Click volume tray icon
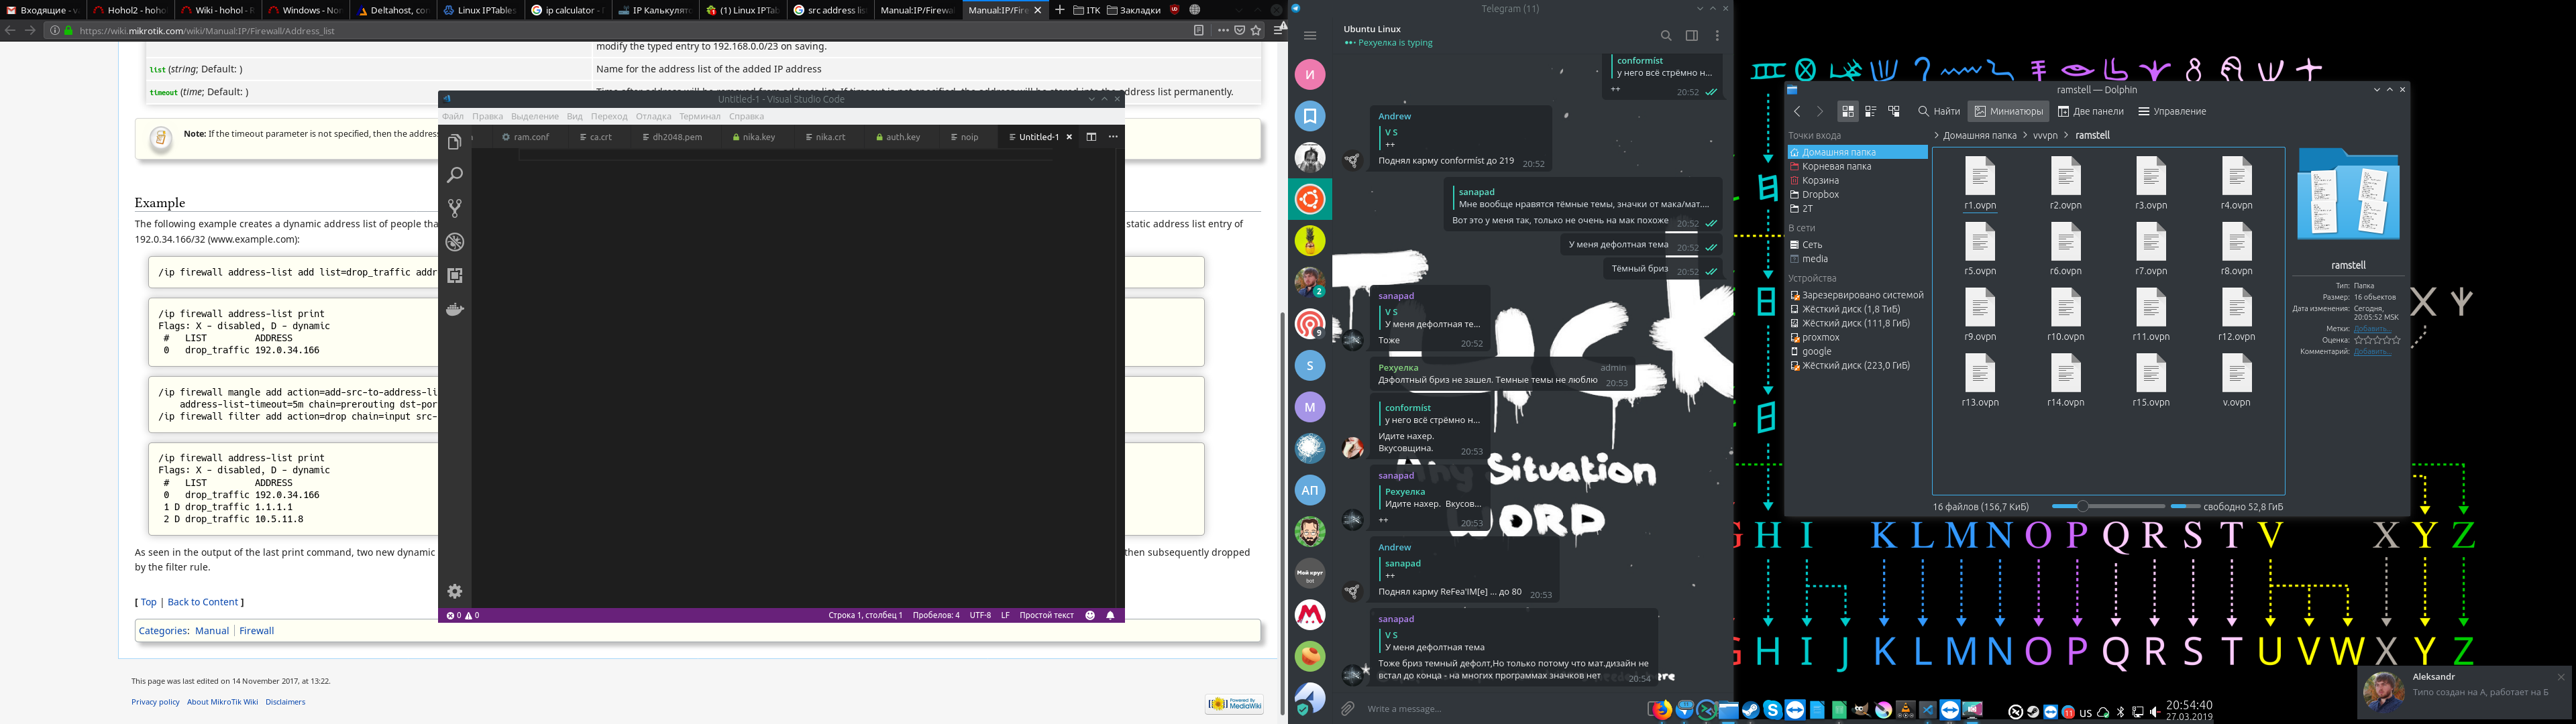The height and width of the screenshot is (724, 2576). click(x=2156, y=712)
